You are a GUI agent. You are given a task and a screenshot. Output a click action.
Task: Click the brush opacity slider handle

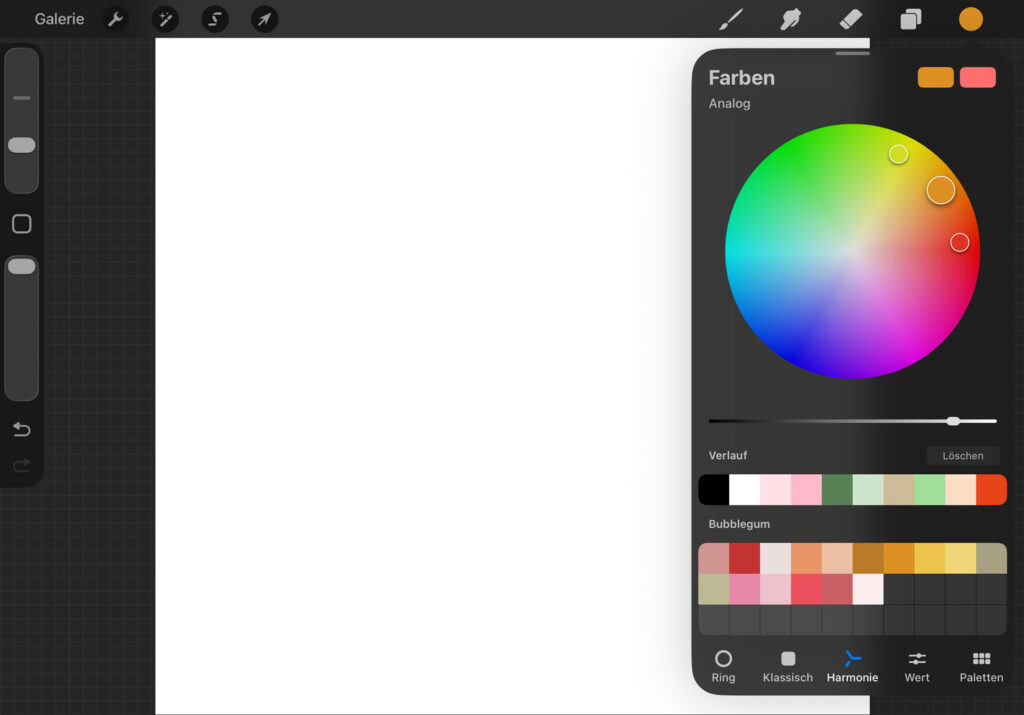pyautogui.click(x=22, y=266)
